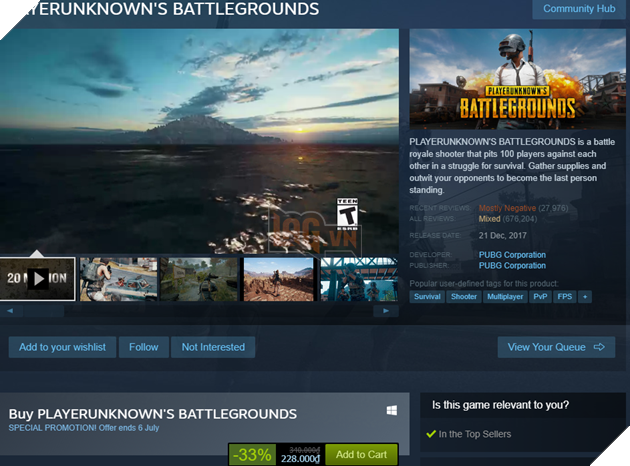Click the 228.000₫ discounted price
630x466 pixels.
[300, 459]
